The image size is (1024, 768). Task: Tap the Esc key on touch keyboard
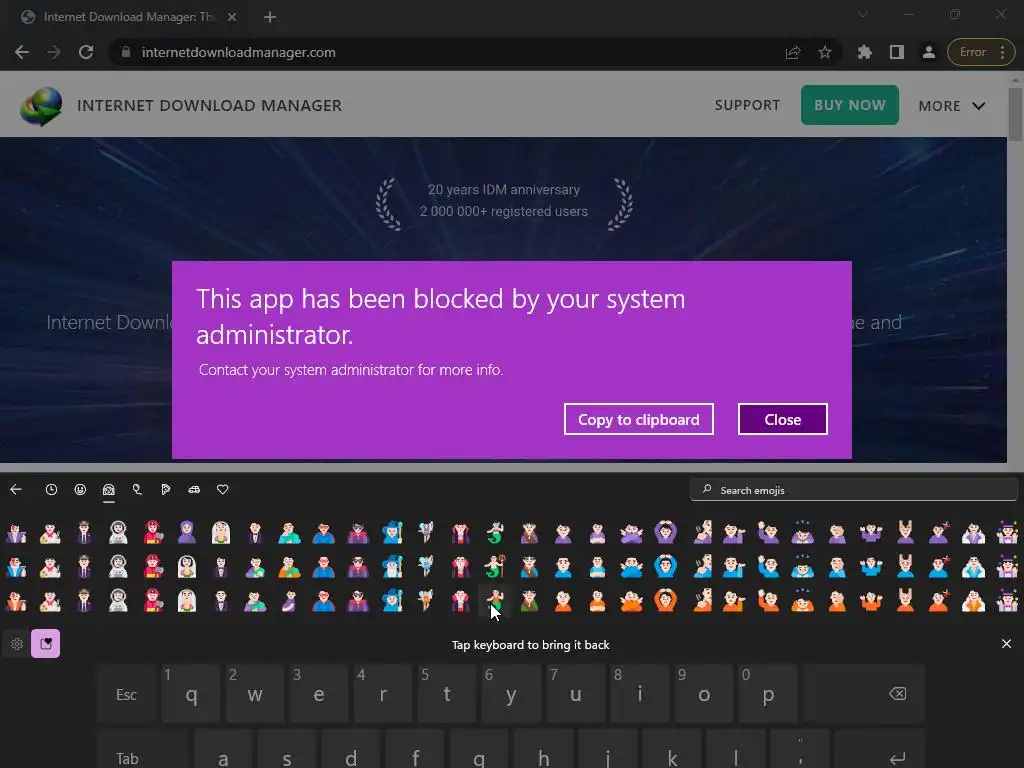pos(126,694)
